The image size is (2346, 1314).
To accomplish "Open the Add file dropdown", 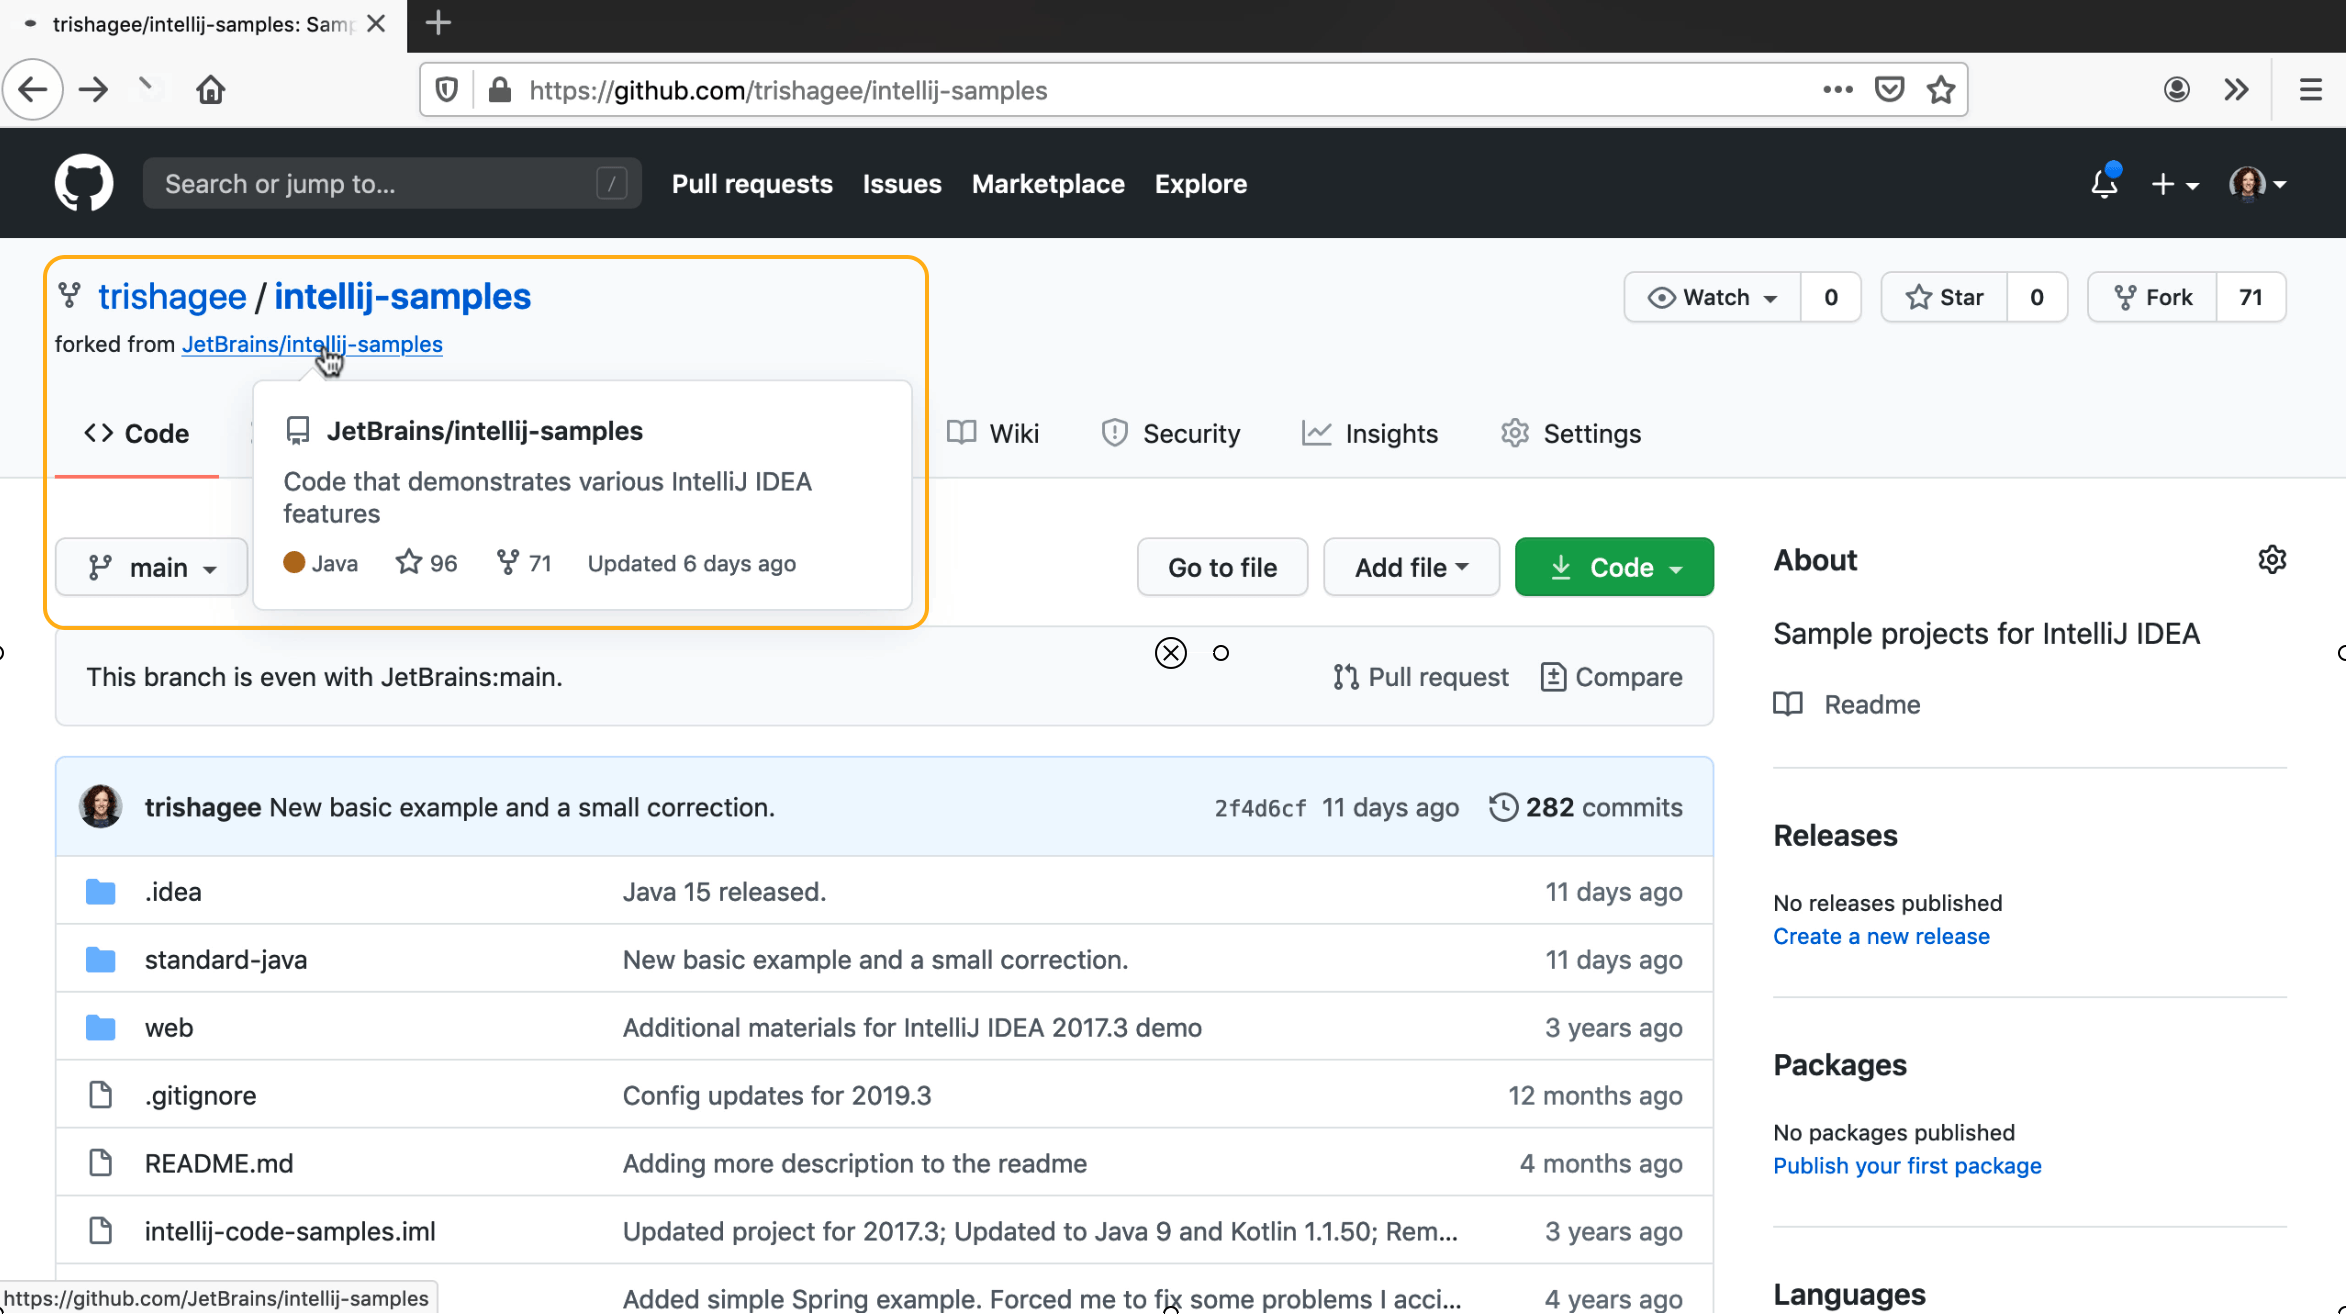I will point(1410,567).
